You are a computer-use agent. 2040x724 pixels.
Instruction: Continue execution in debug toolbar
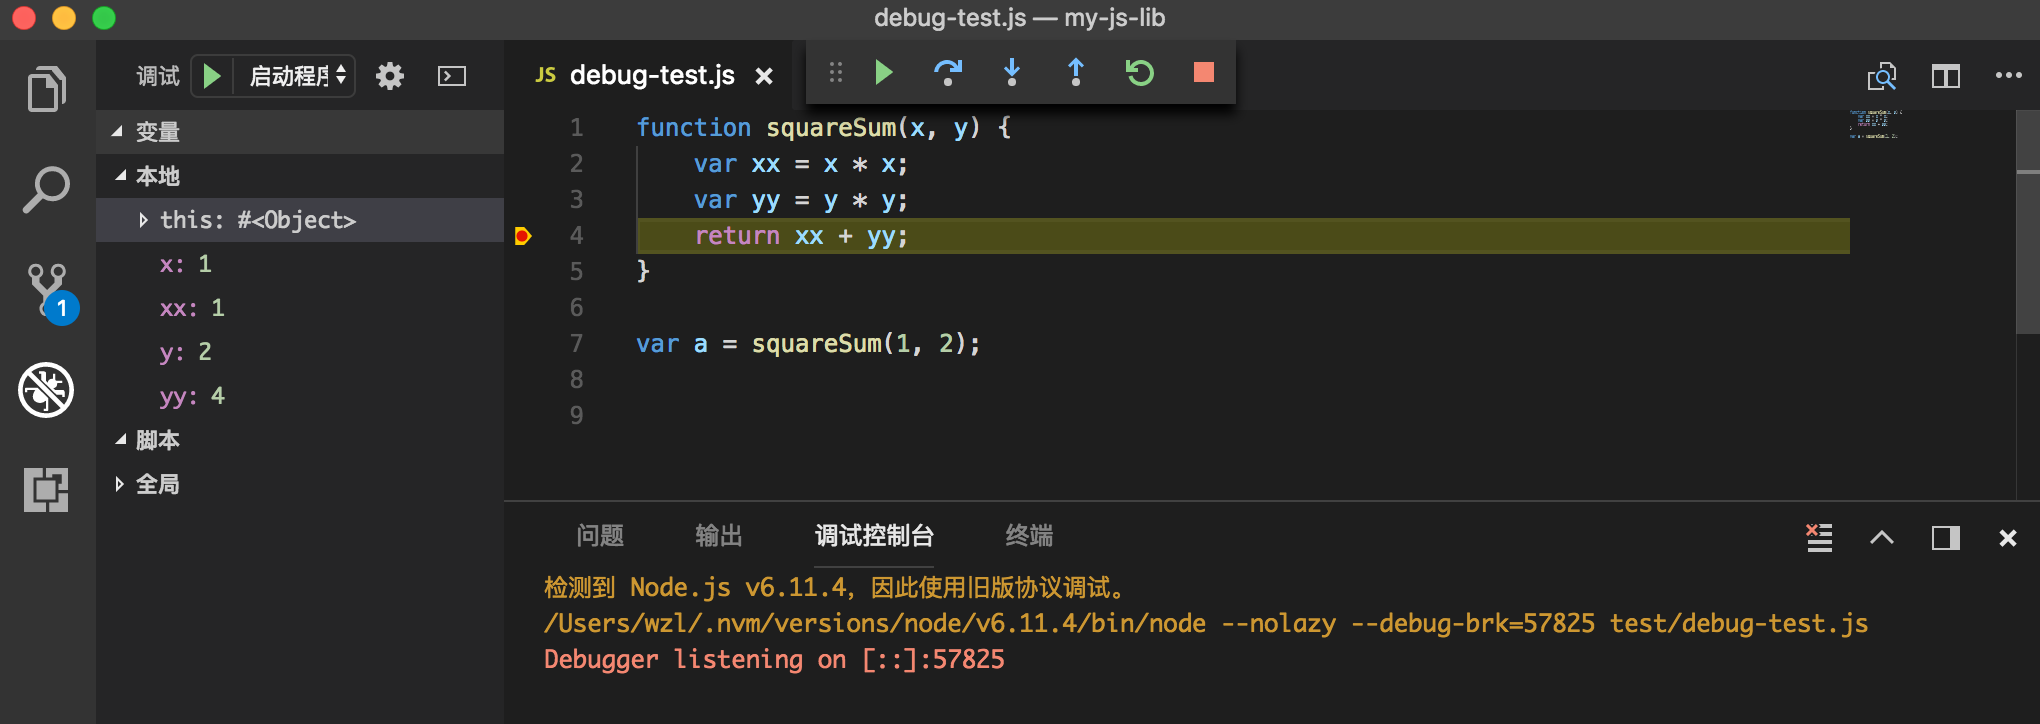883,72
